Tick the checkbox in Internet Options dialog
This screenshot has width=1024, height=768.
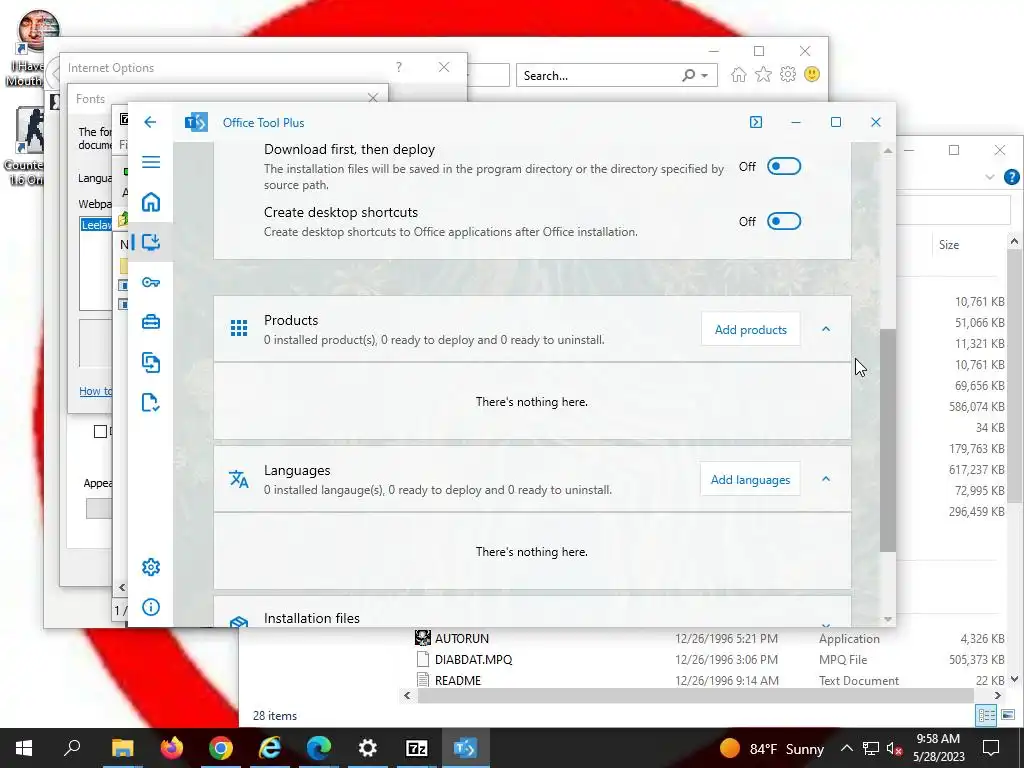[x=100, y=432]
